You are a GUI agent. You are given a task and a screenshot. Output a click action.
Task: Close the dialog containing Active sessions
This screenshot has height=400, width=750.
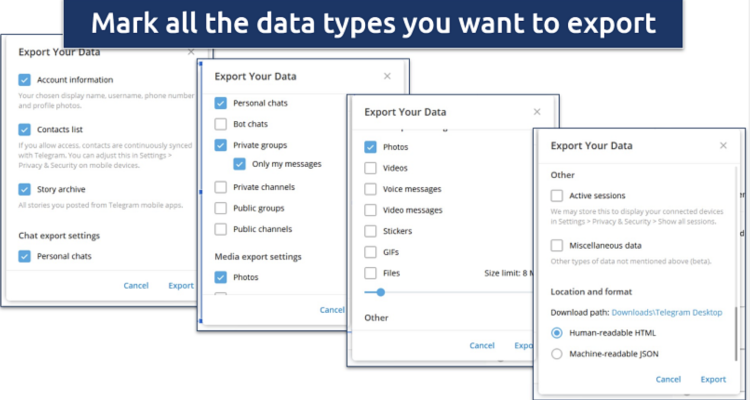pyautogui.click(x=723, y=146)
